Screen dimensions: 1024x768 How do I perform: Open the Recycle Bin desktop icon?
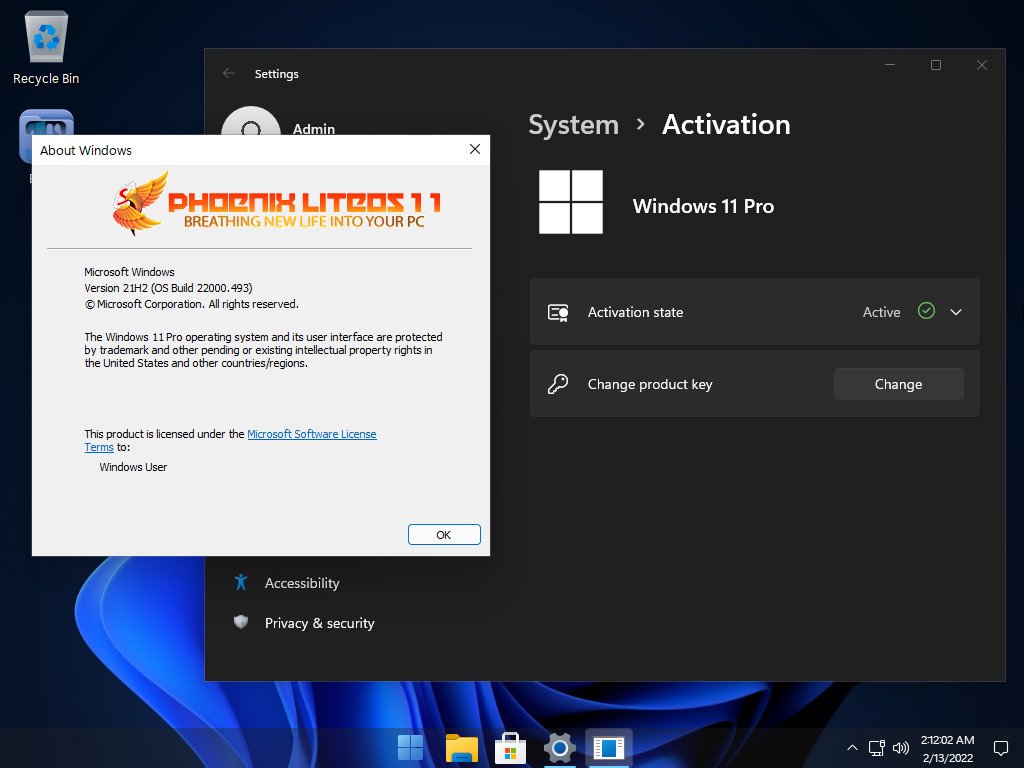46,48
